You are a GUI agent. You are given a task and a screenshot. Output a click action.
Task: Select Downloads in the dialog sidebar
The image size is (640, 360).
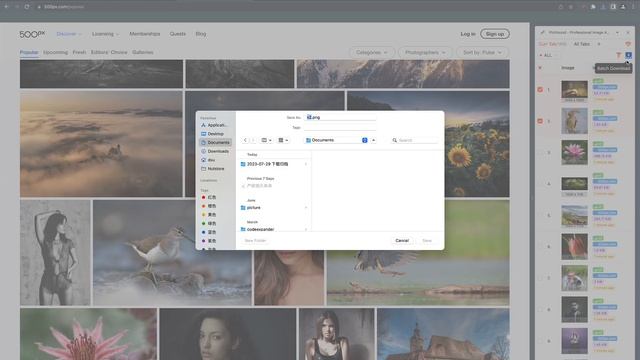click(215, 151)
